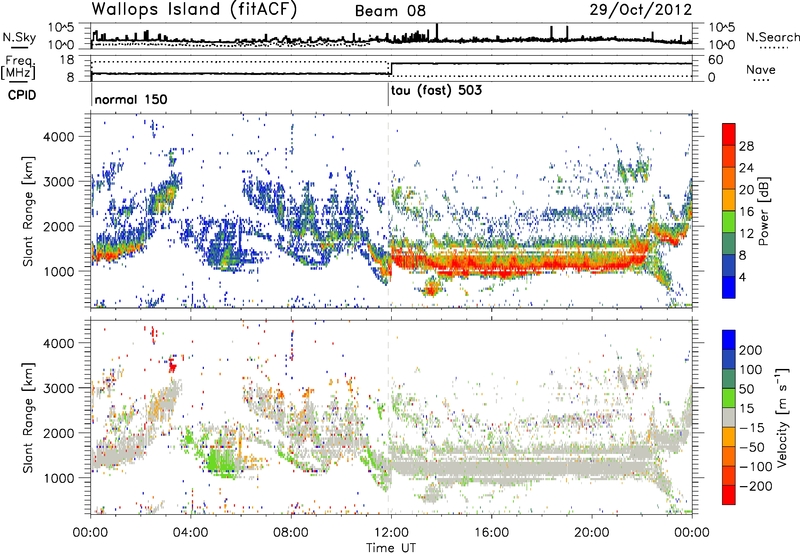This screenshot has width=800, height=554.
Task: Click the frequency step change near 12:00
Action: pos(389,68)
